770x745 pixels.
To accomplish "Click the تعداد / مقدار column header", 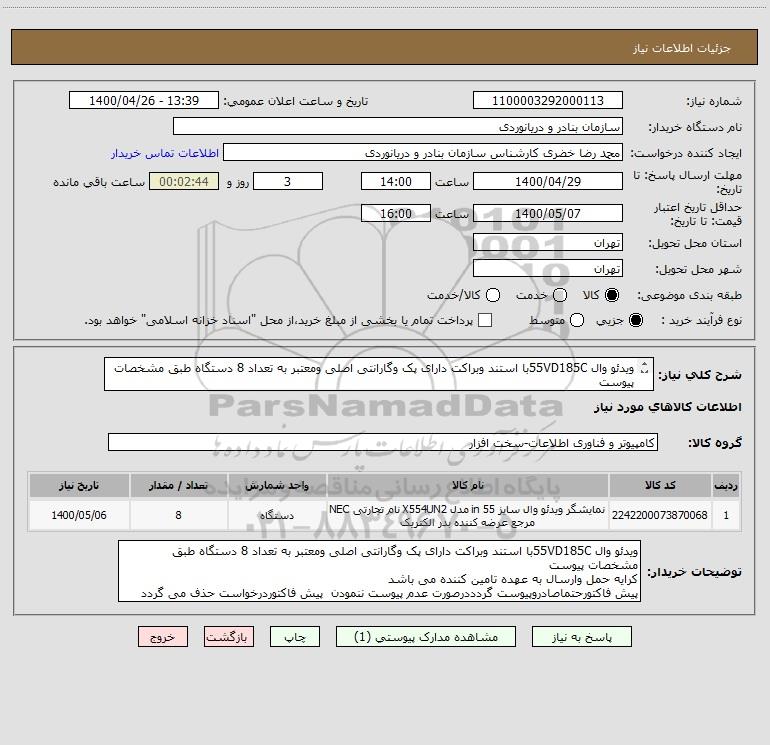I will pos(178,485).
